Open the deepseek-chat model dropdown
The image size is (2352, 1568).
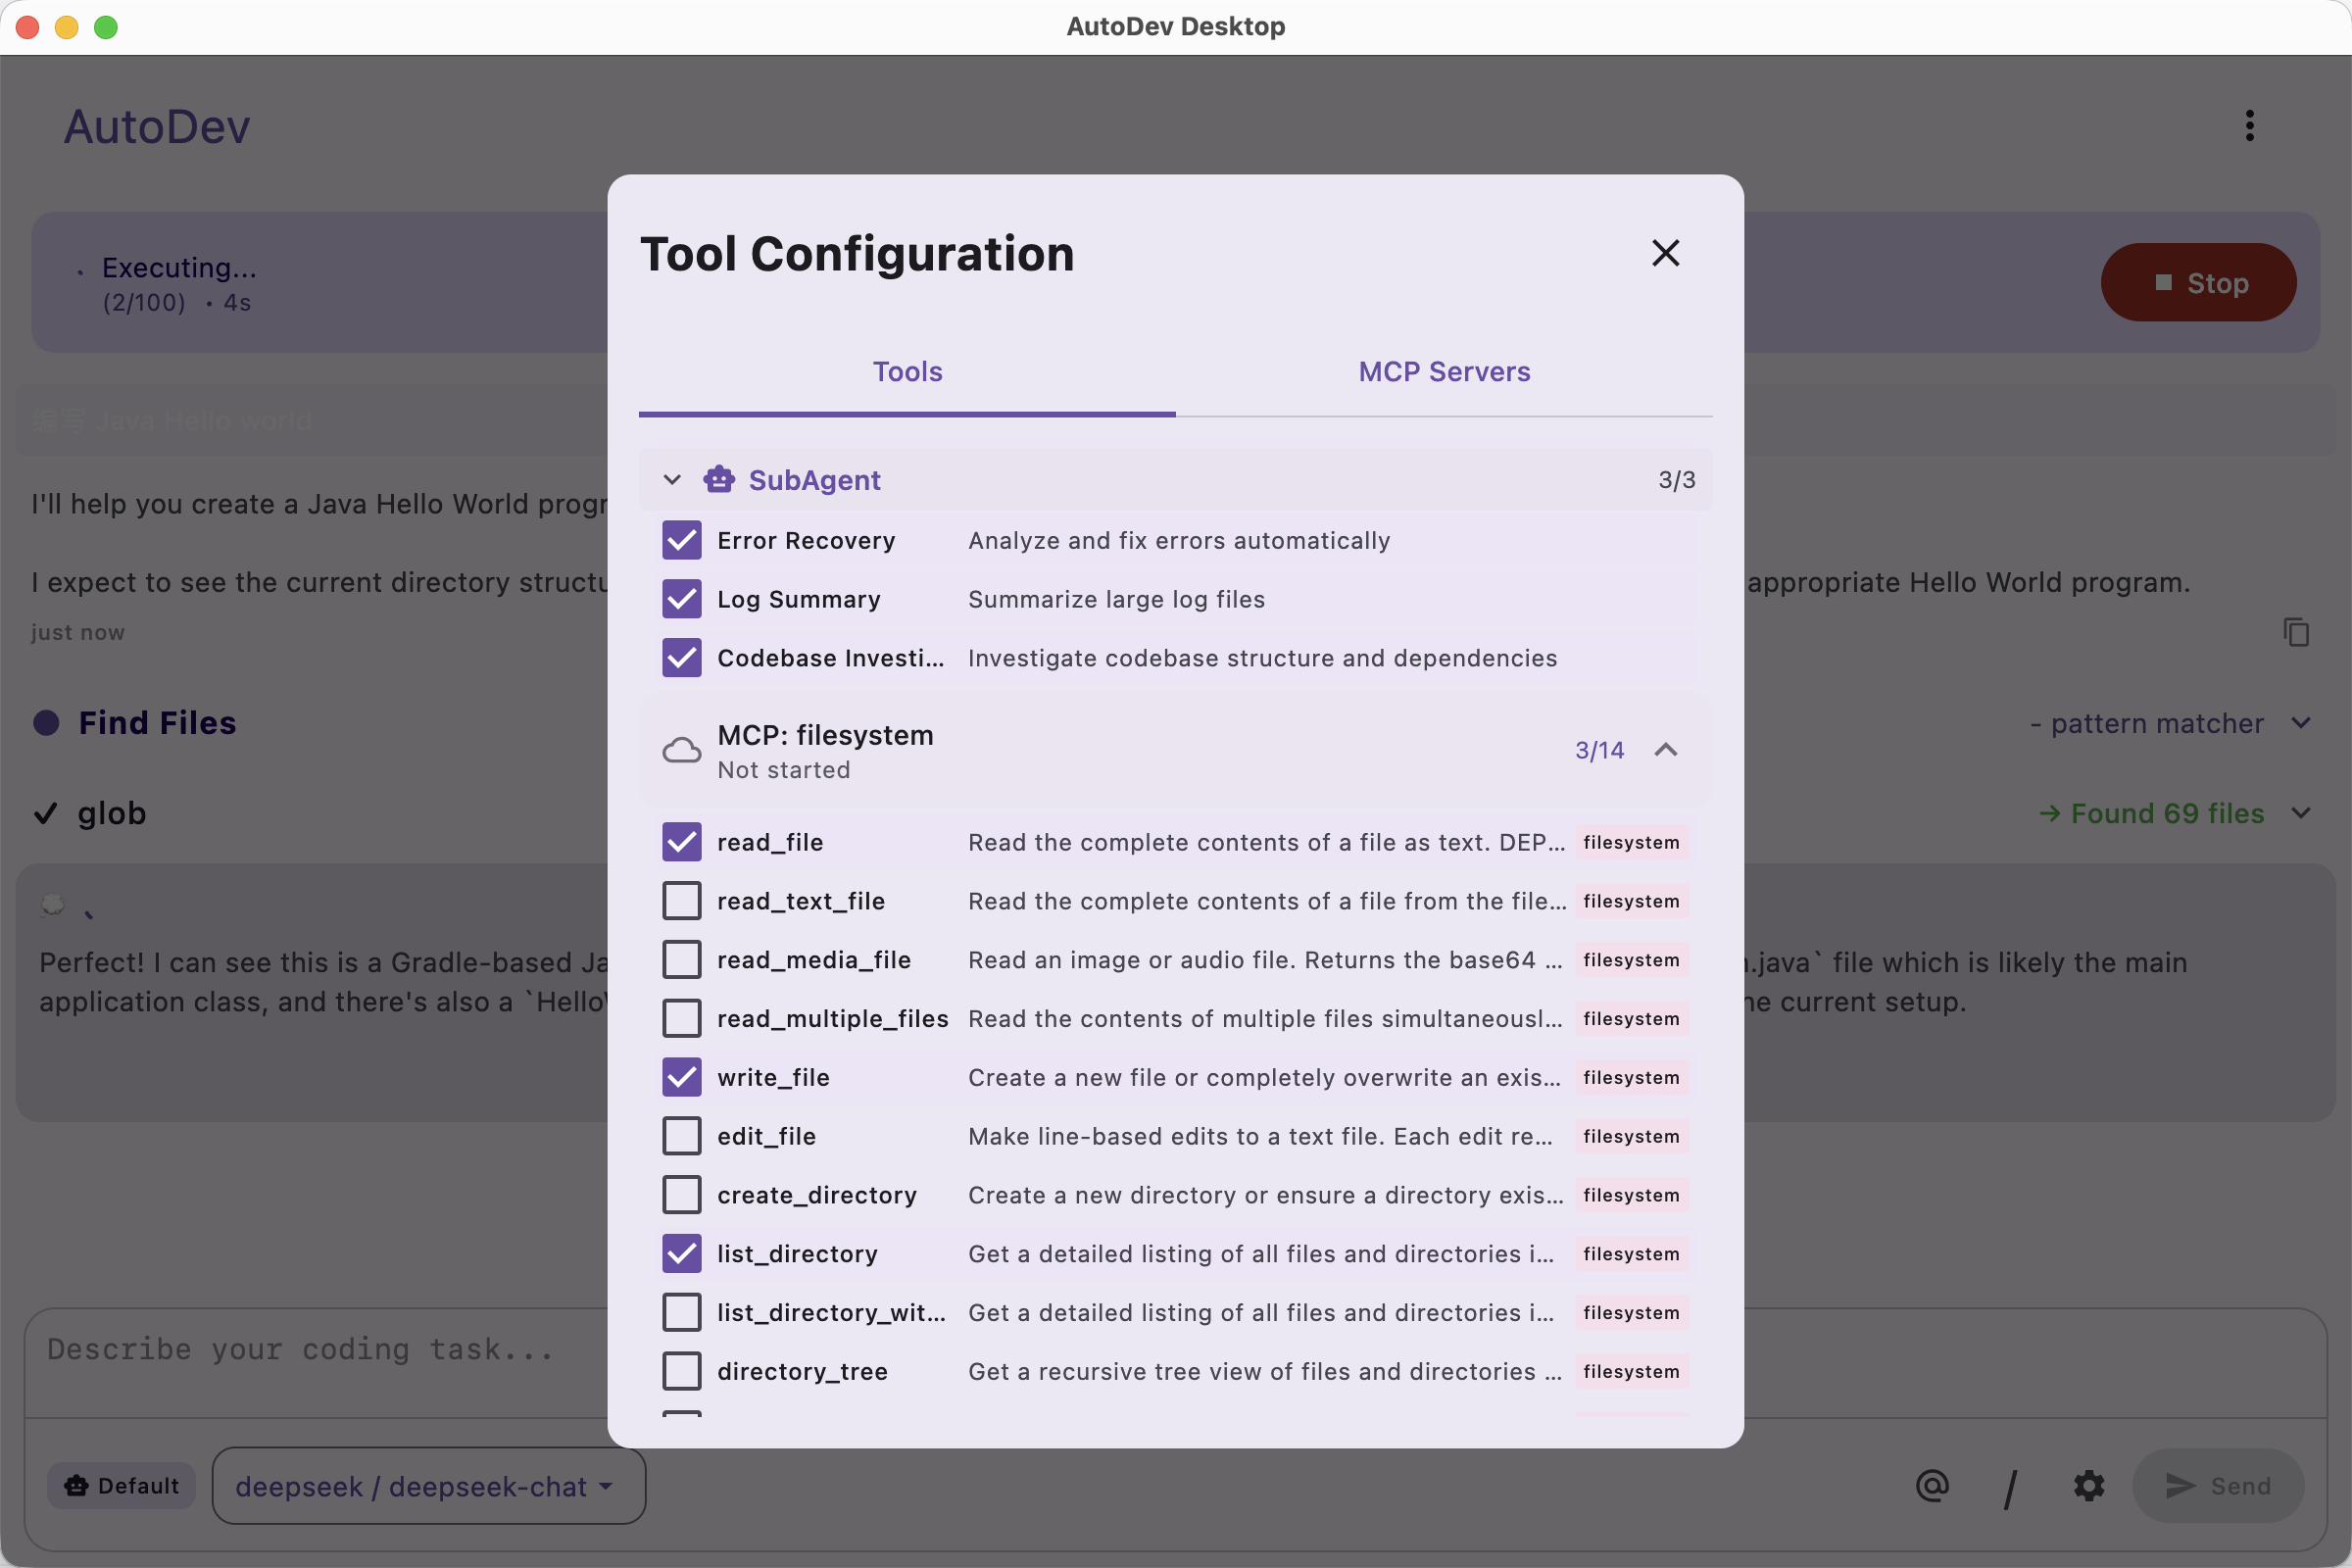tap(428, 1486)
